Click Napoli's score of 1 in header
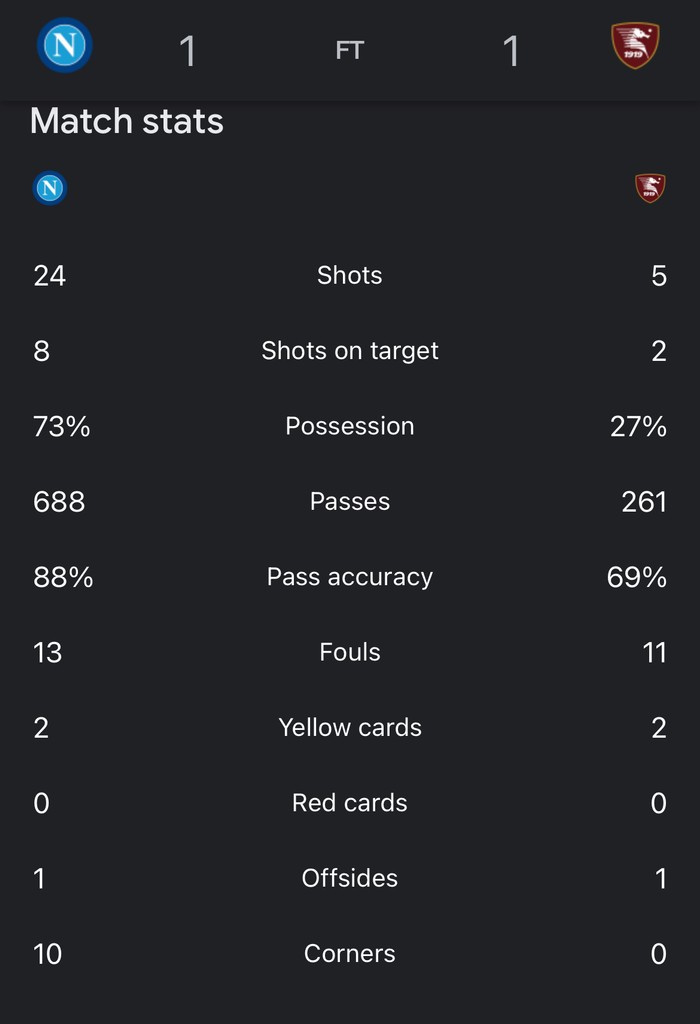The height and width of the screenshot is (1024, 700). point(187,51)
